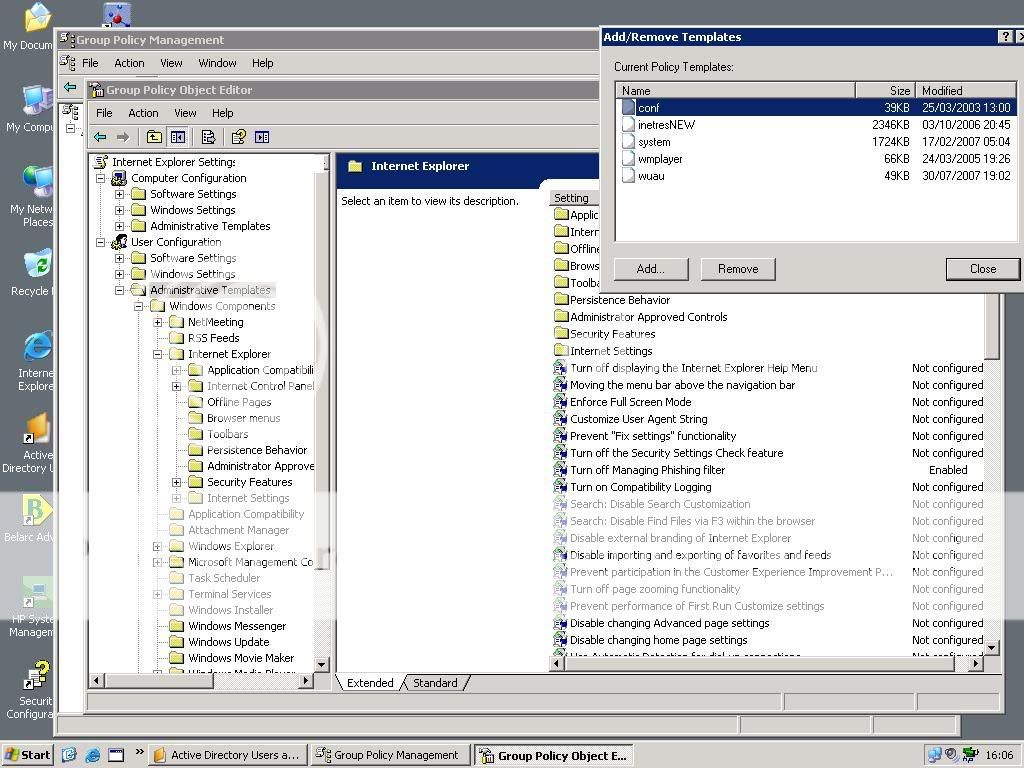Click the tree pane's vertical scroll down arrow
Viewport: 1024px width, 768px height.
(321, 665)
